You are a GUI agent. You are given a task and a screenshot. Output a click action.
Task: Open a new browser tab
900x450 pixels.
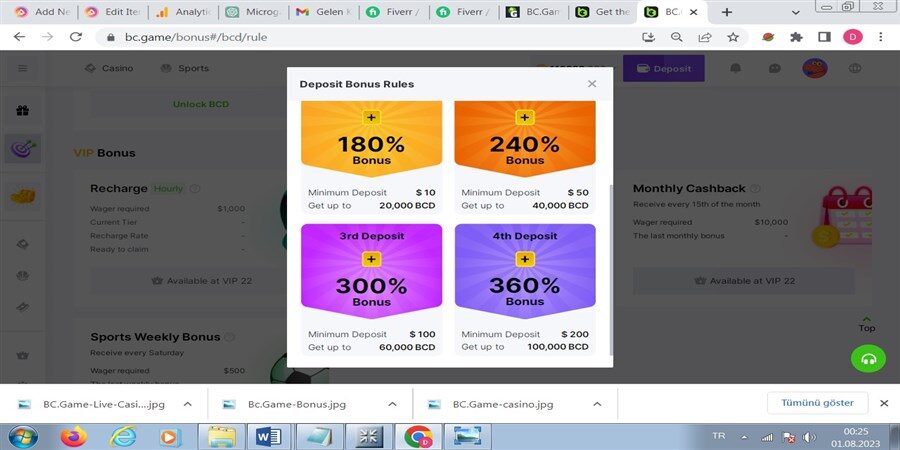(x=727, y=12)
